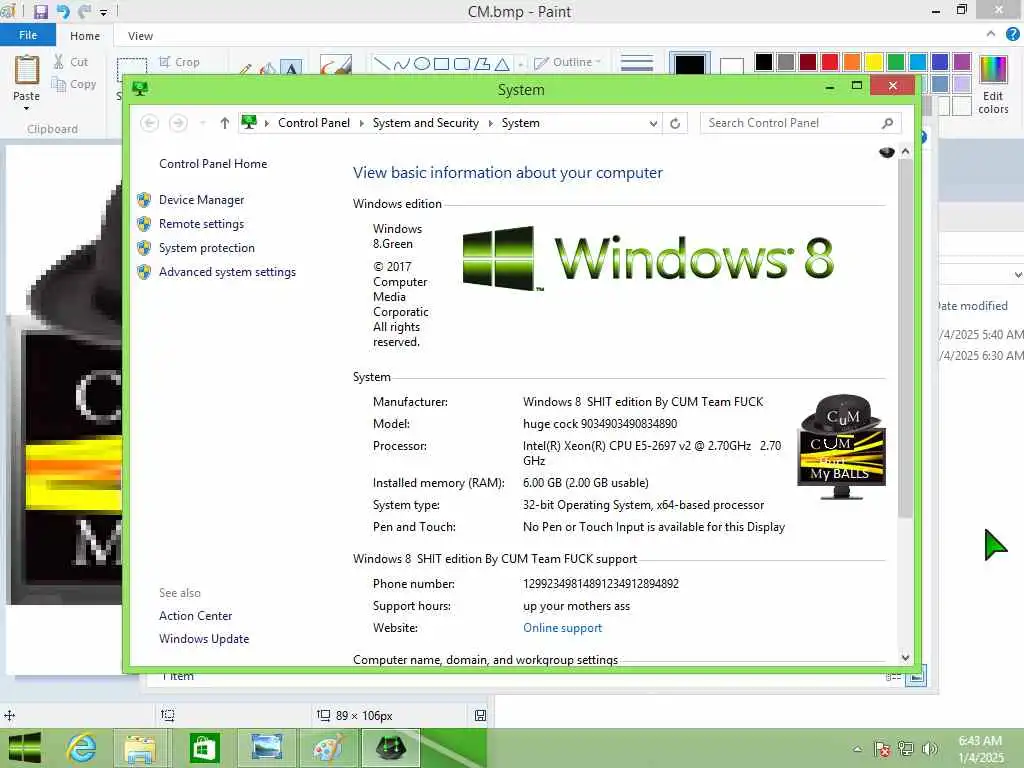Open the Customize Quick Access Toolbar dropdown in Paint
Image resolution: width=1024 pixels, height=768 pixels.
[x=103, y=12]
